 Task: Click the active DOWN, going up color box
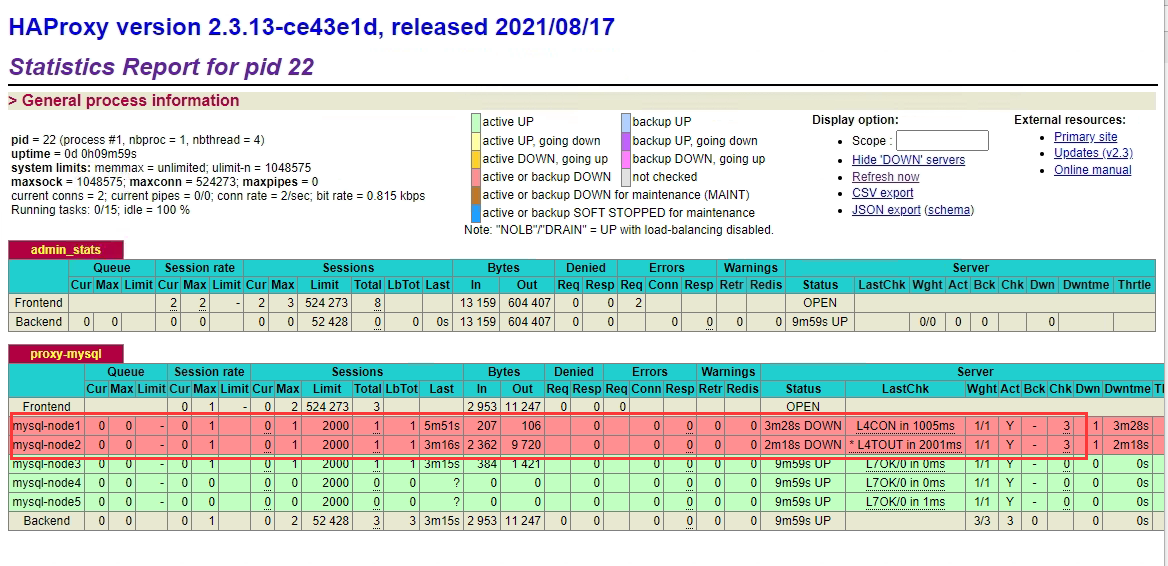pyautogui.click(x=476, y=159)
